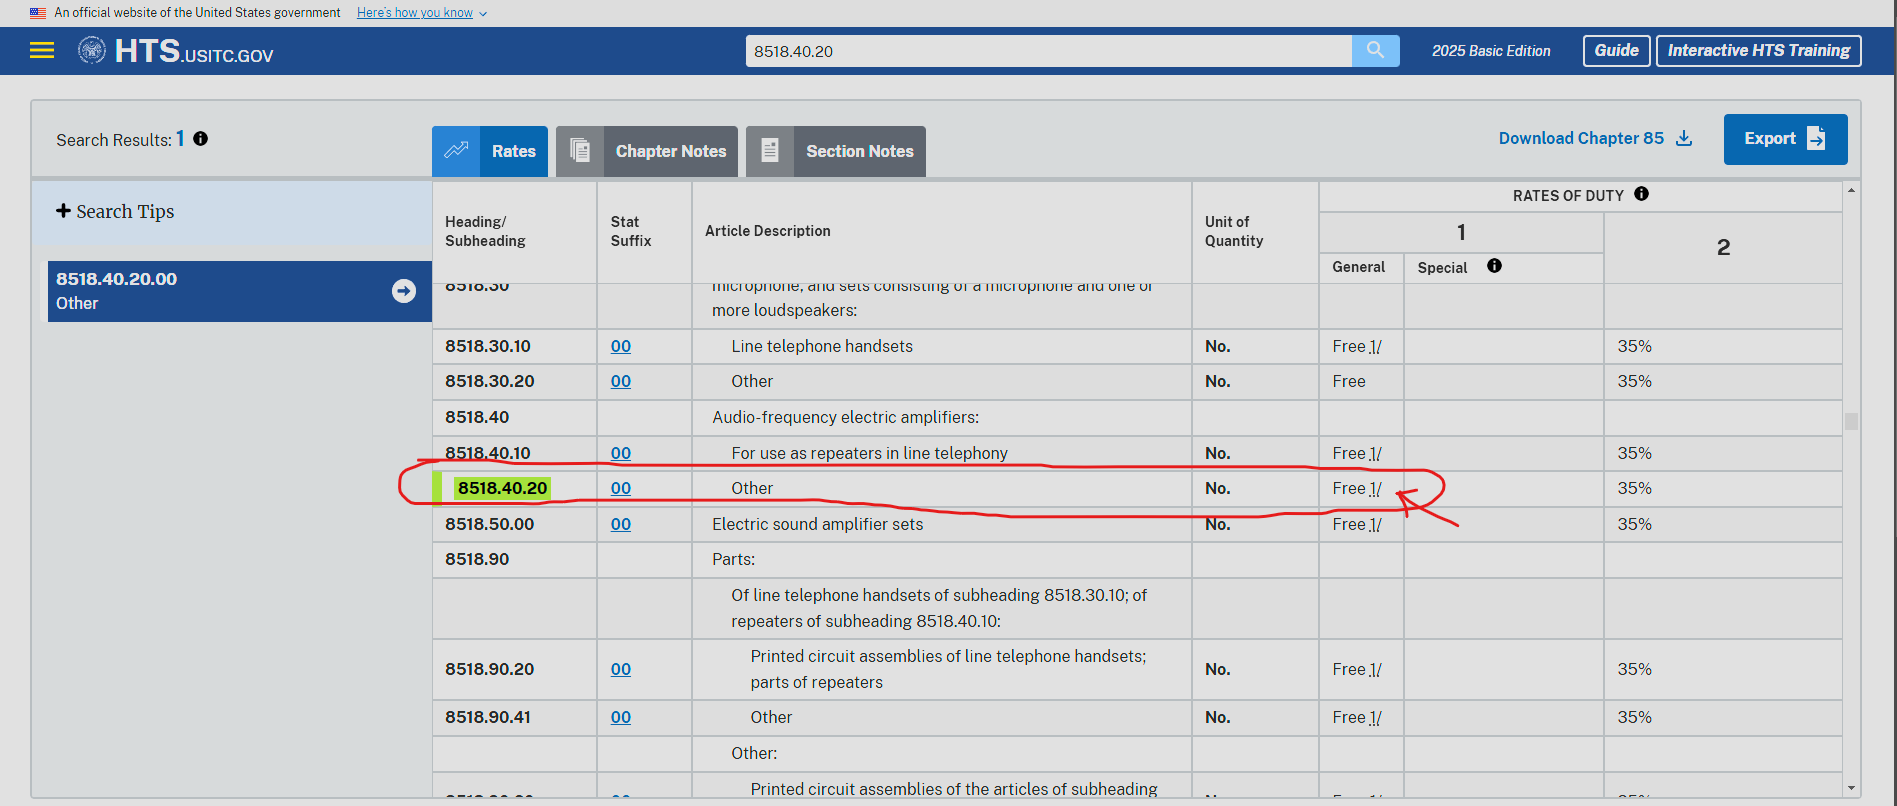Screen dimensions: 1897x806
Task: Click the Download Chapter 85 download icon
Action: pos(1684,139)
